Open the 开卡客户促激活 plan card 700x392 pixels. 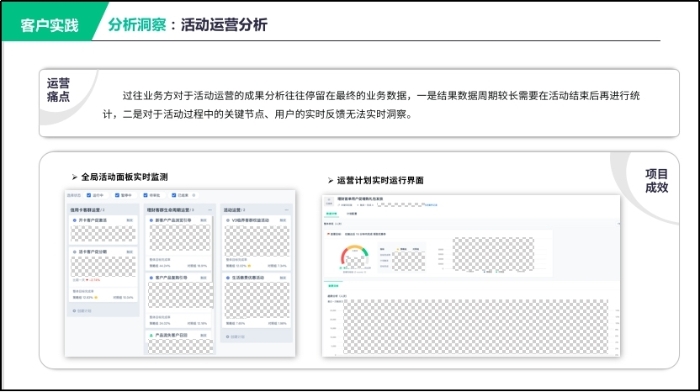pos(103,230)
